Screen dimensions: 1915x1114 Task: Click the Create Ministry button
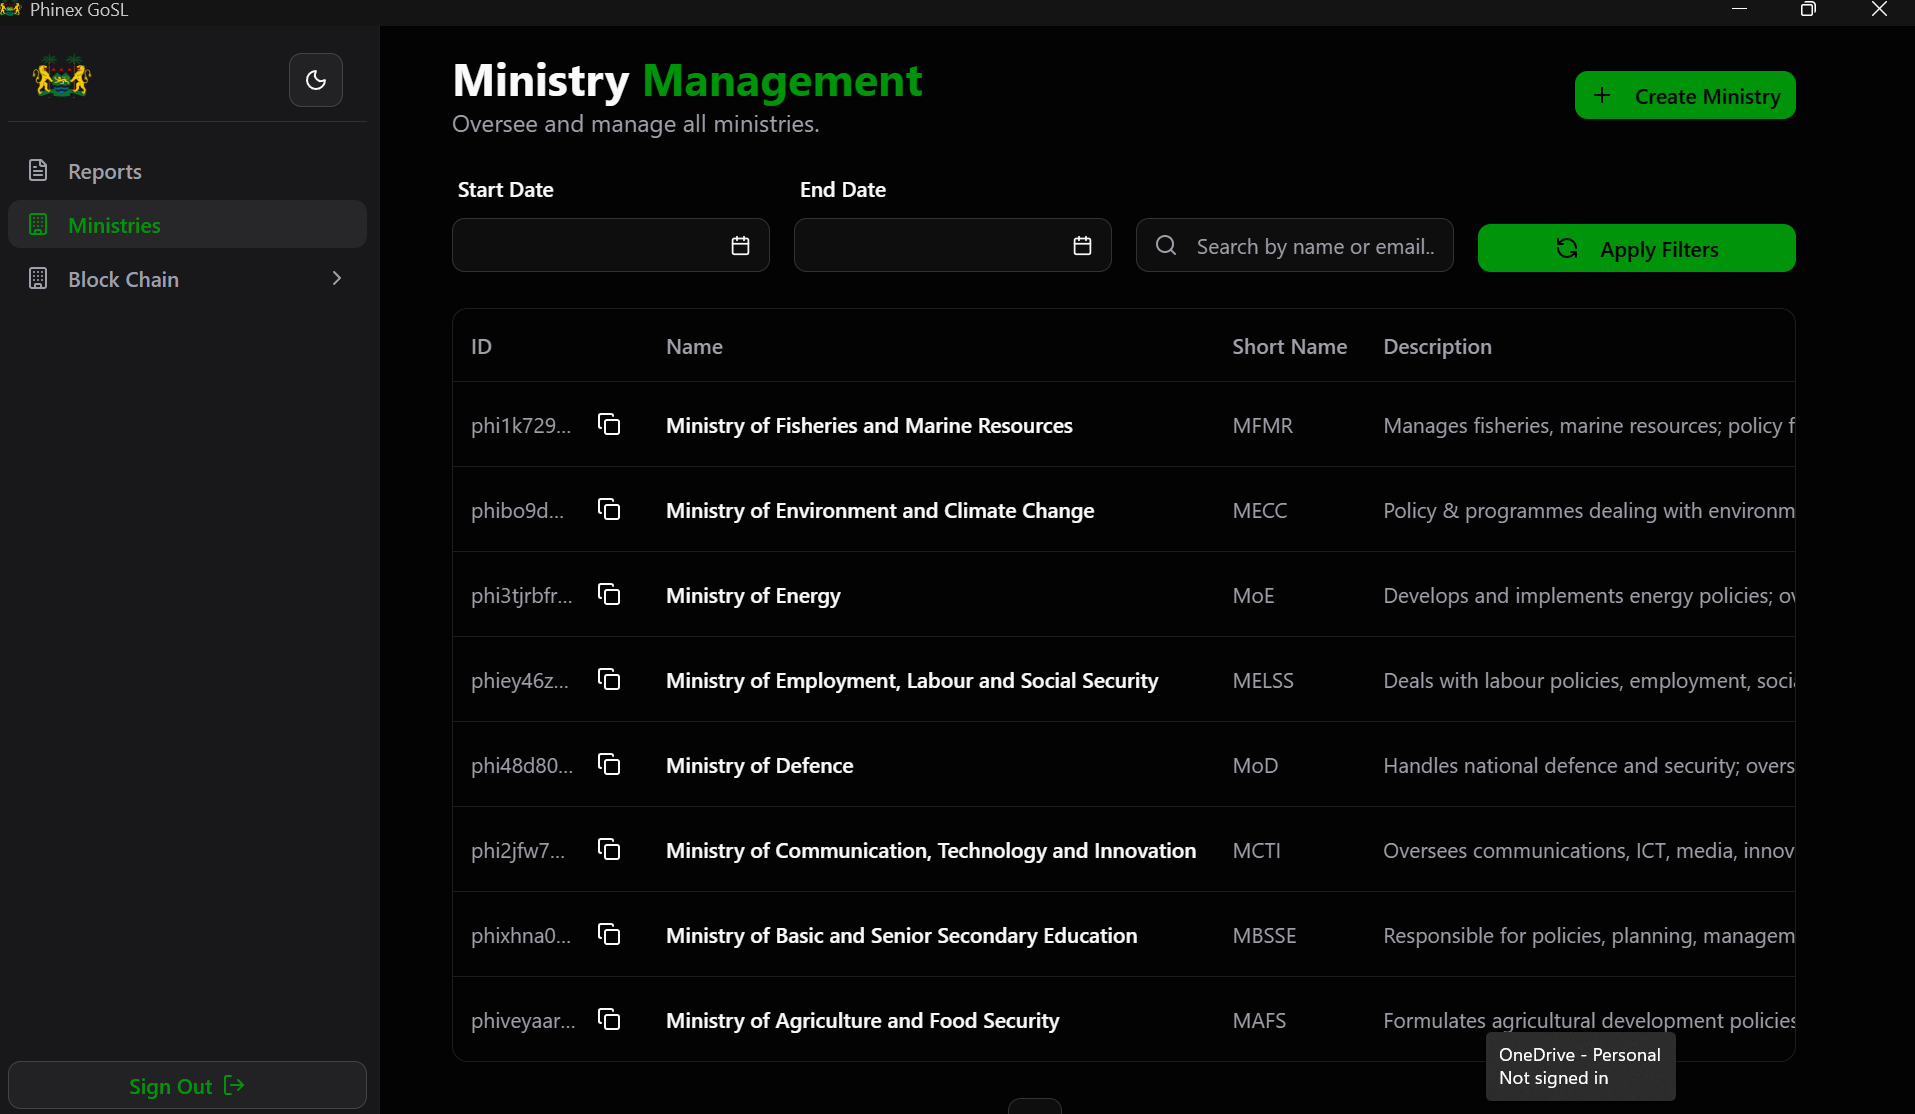[1684, 95]
